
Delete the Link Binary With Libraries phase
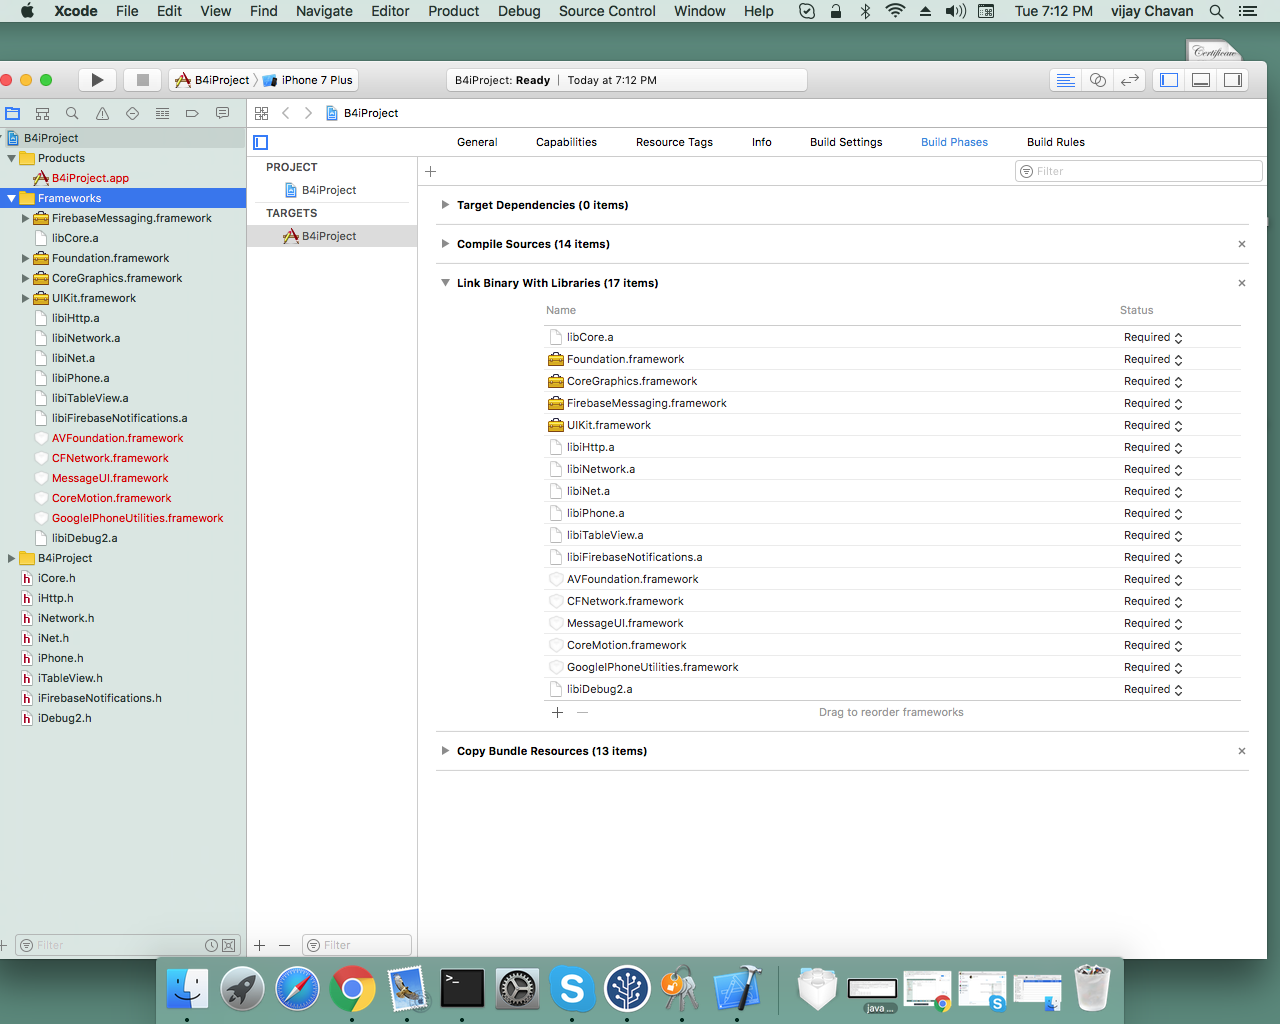[1242, 283]
